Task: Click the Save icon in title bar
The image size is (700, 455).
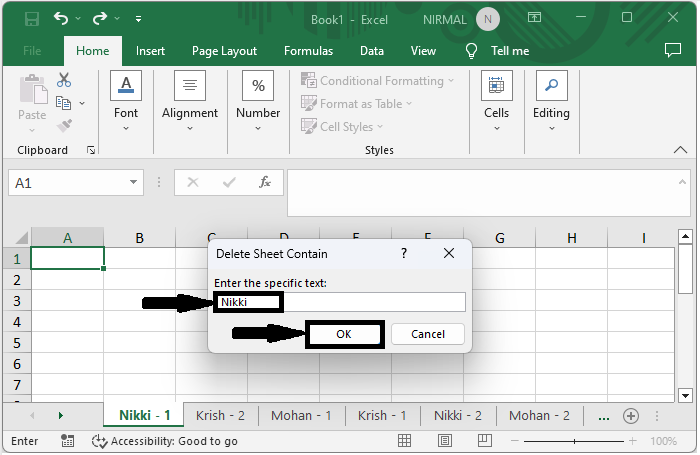Action: (x=31, y=18)
